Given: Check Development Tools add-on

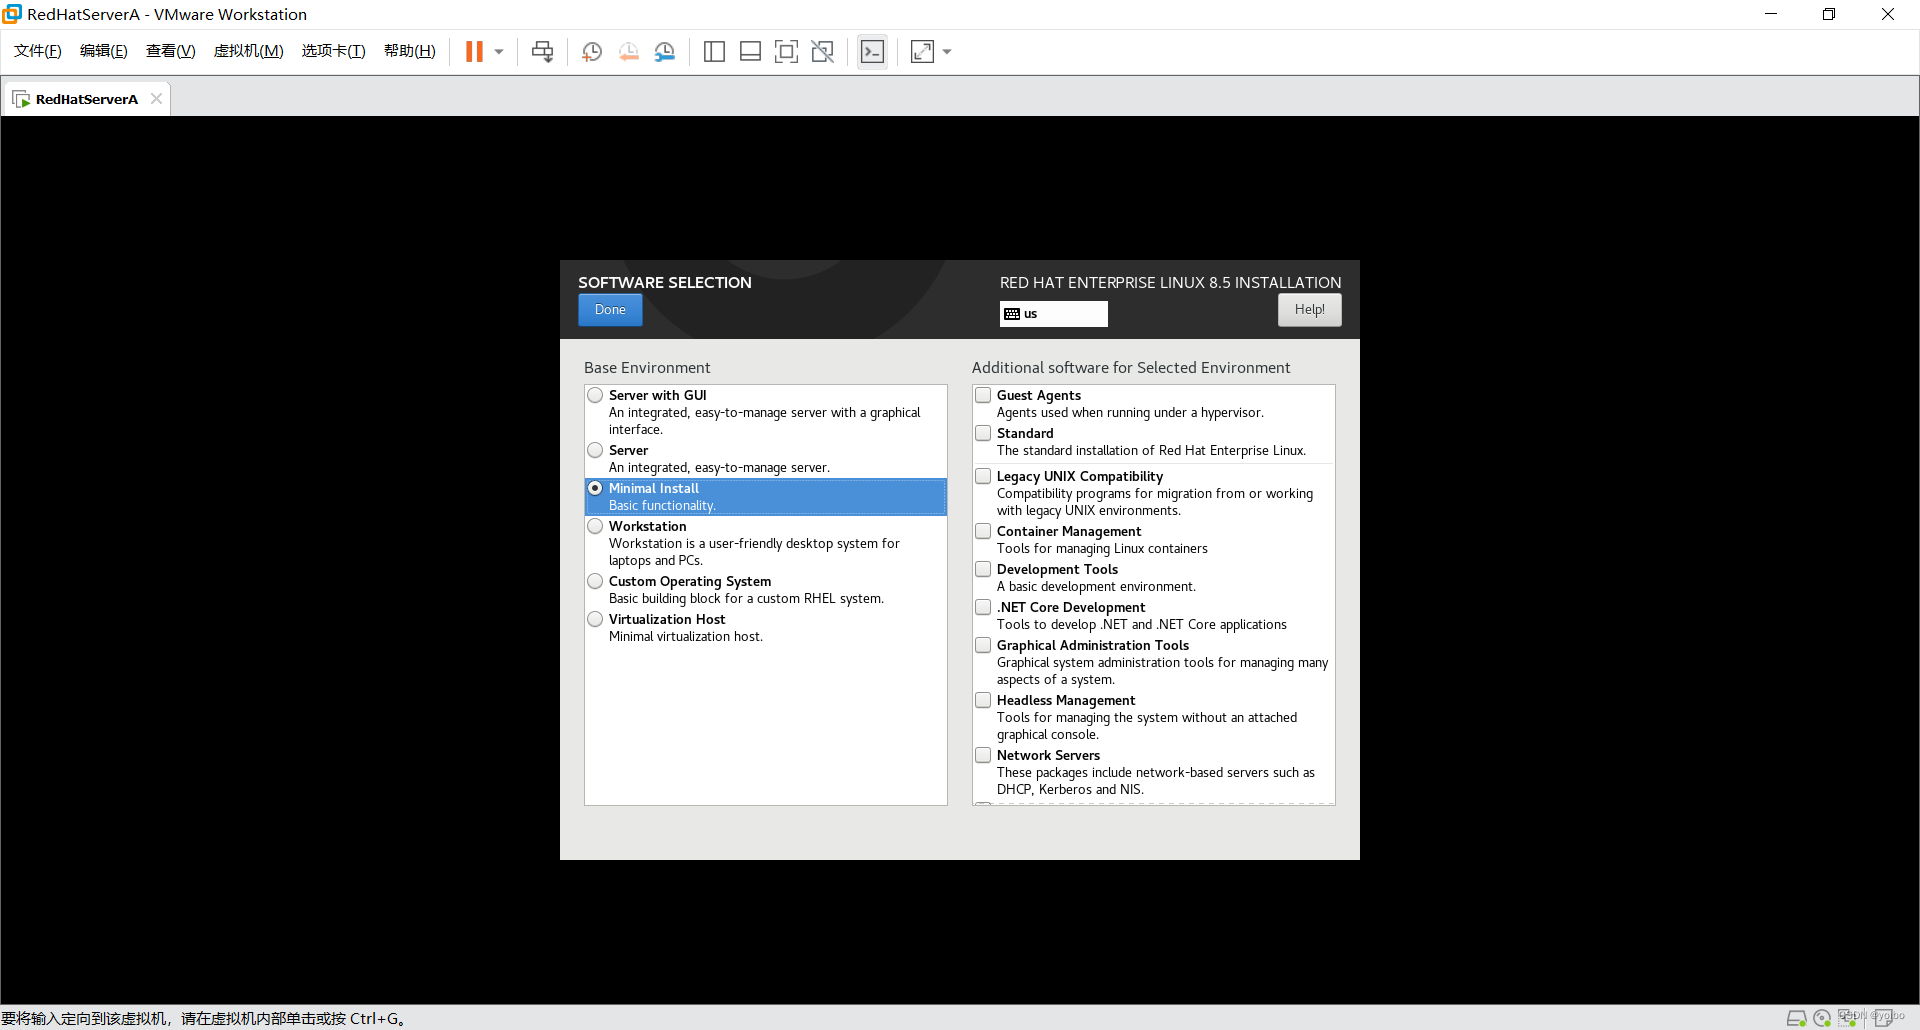Looking at the screenshot, I should click(983, 569).
